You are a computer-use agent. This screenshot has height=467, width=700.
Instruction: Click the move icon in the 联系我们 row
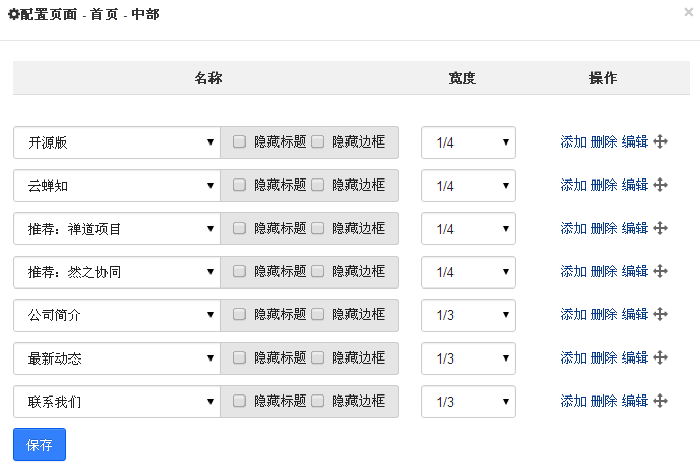coord(660,401)
